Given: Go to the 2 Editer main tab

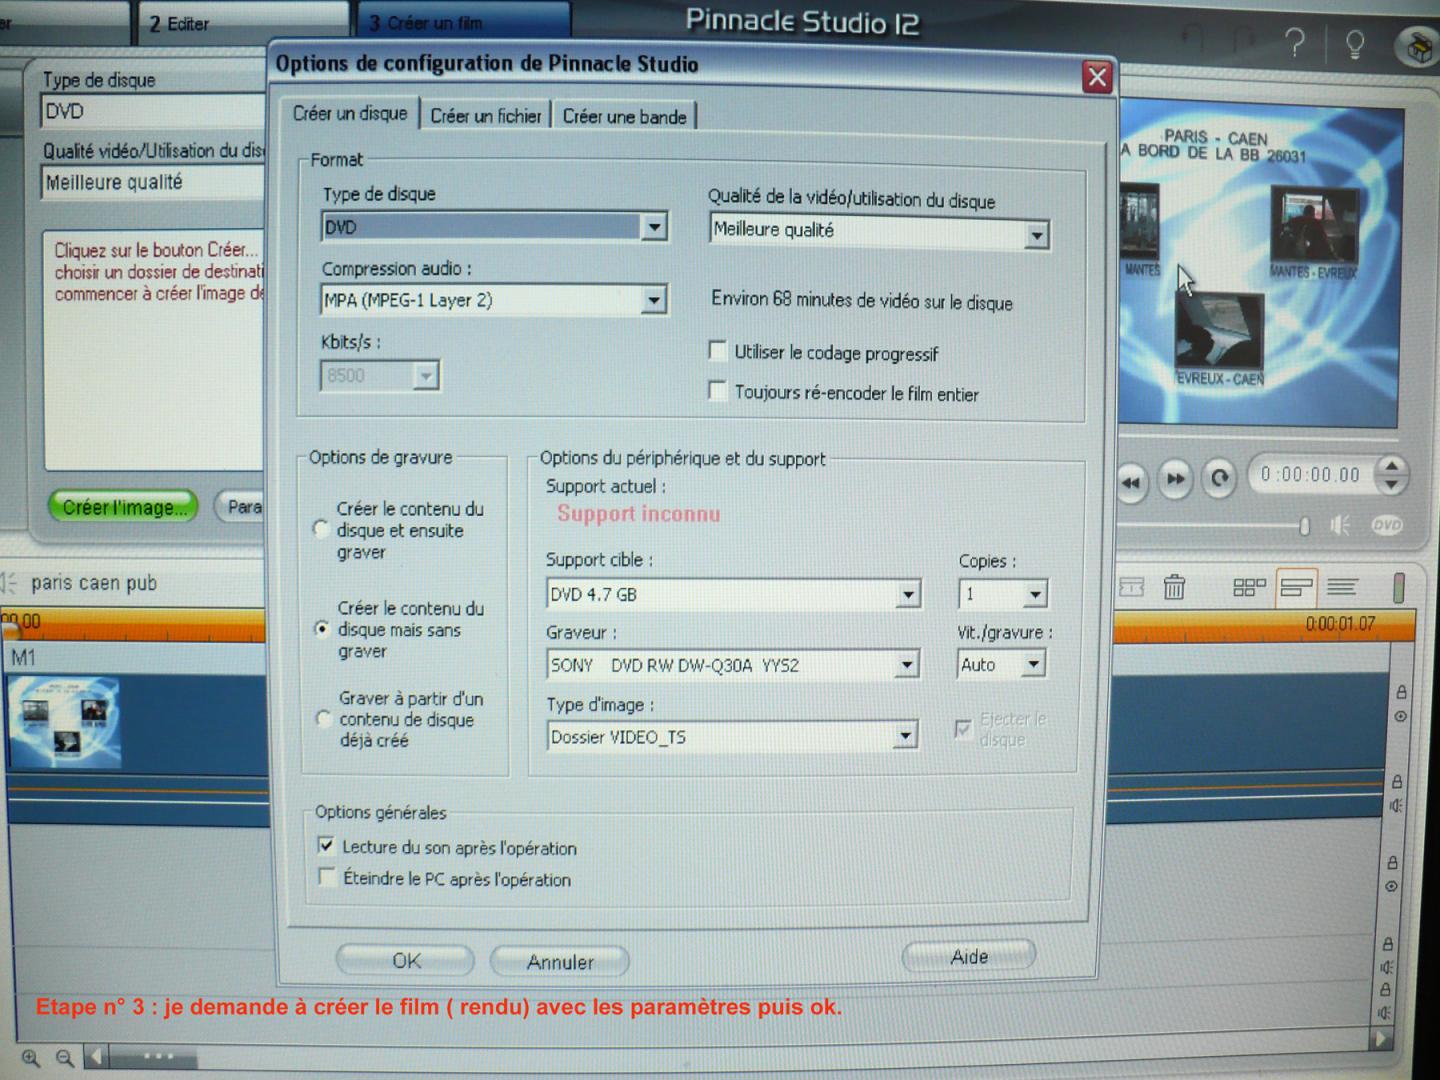Looking at the screenshot, I should (x=241, y=24).
